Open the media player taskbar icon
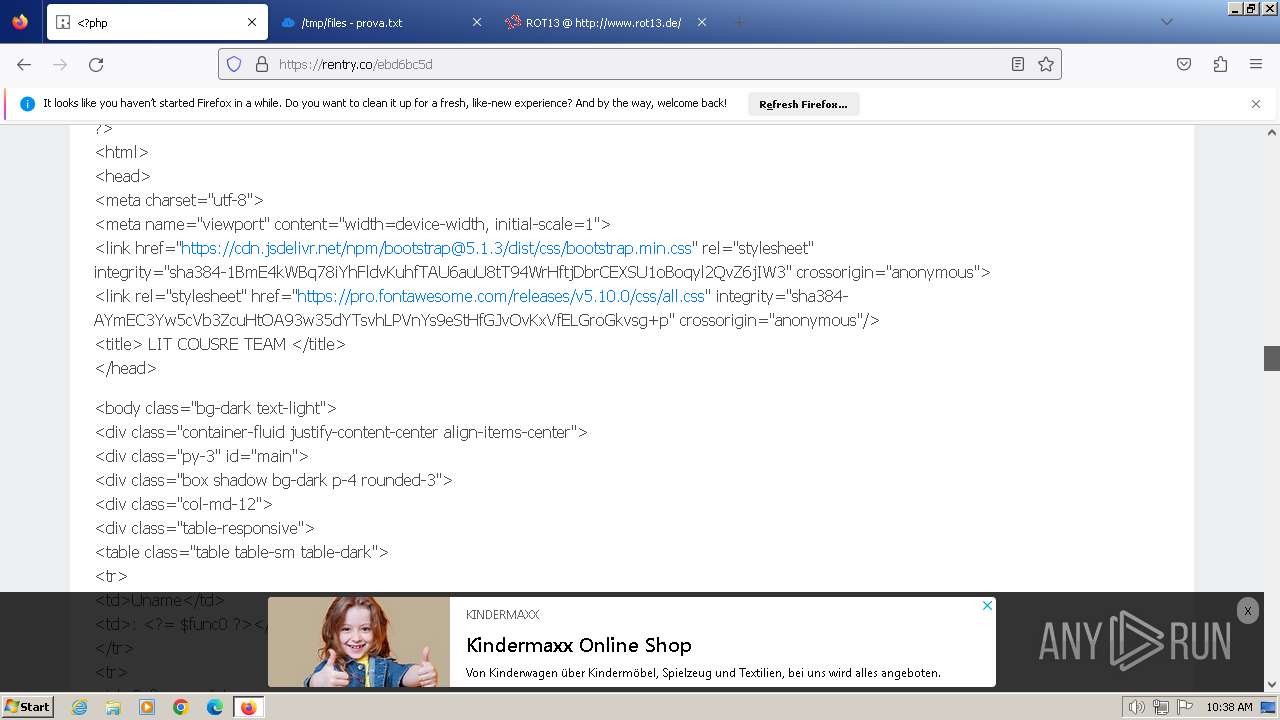The height and width of the screenshot is (720, 1280). tap(147, 707)
